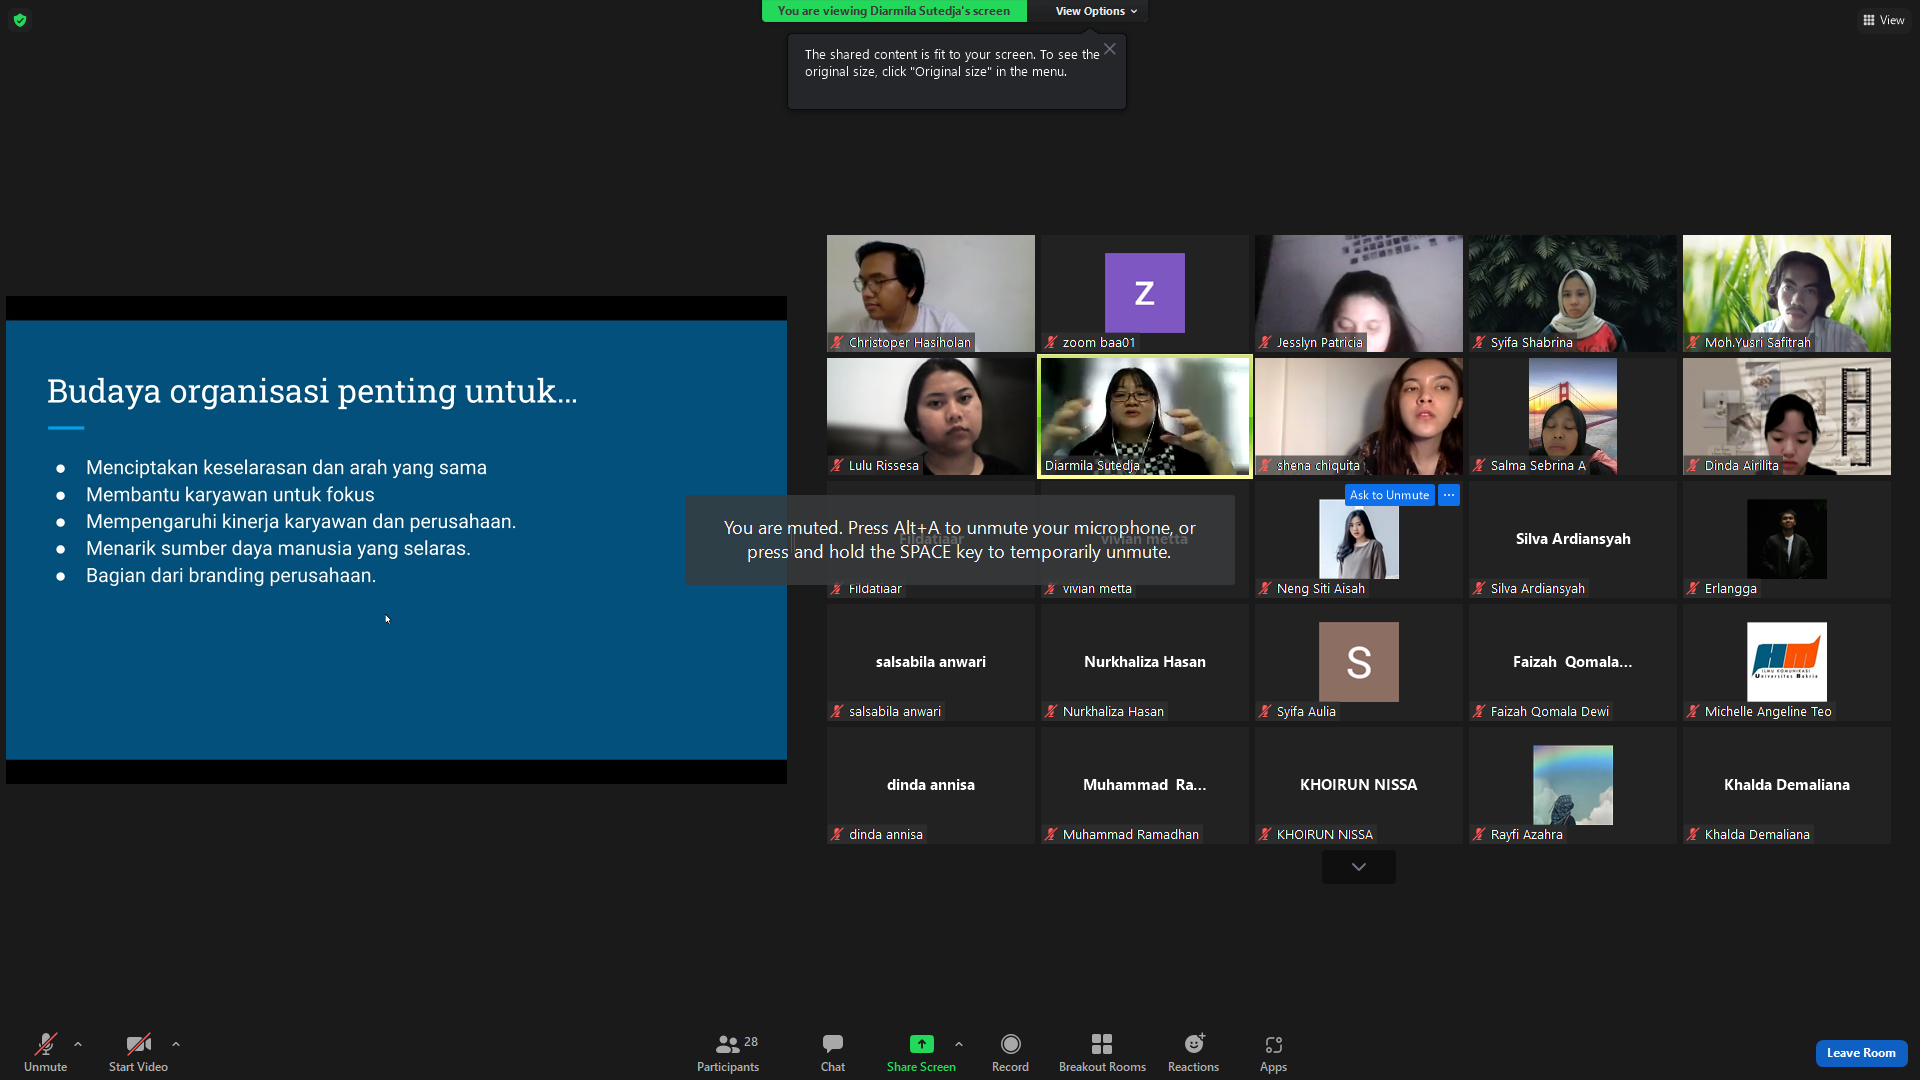Select shena chiquita's video tile
This screenshot has height=1080, width=1920.
pyautogui.click(x=1358, y=416)
